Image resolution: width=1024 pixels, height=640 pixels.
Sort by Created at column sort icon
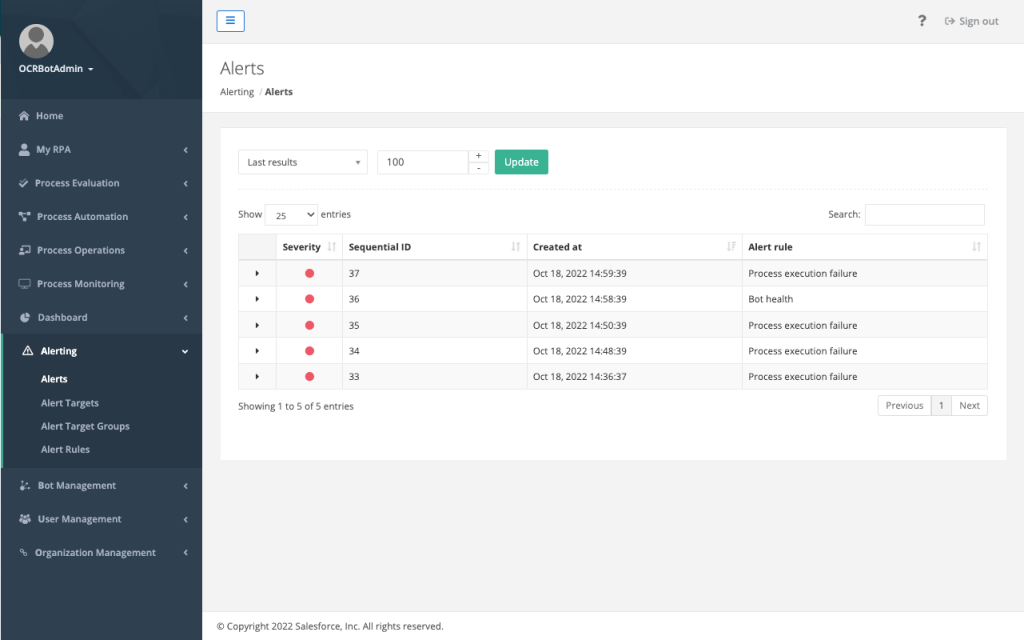click(x=731, y=247)
